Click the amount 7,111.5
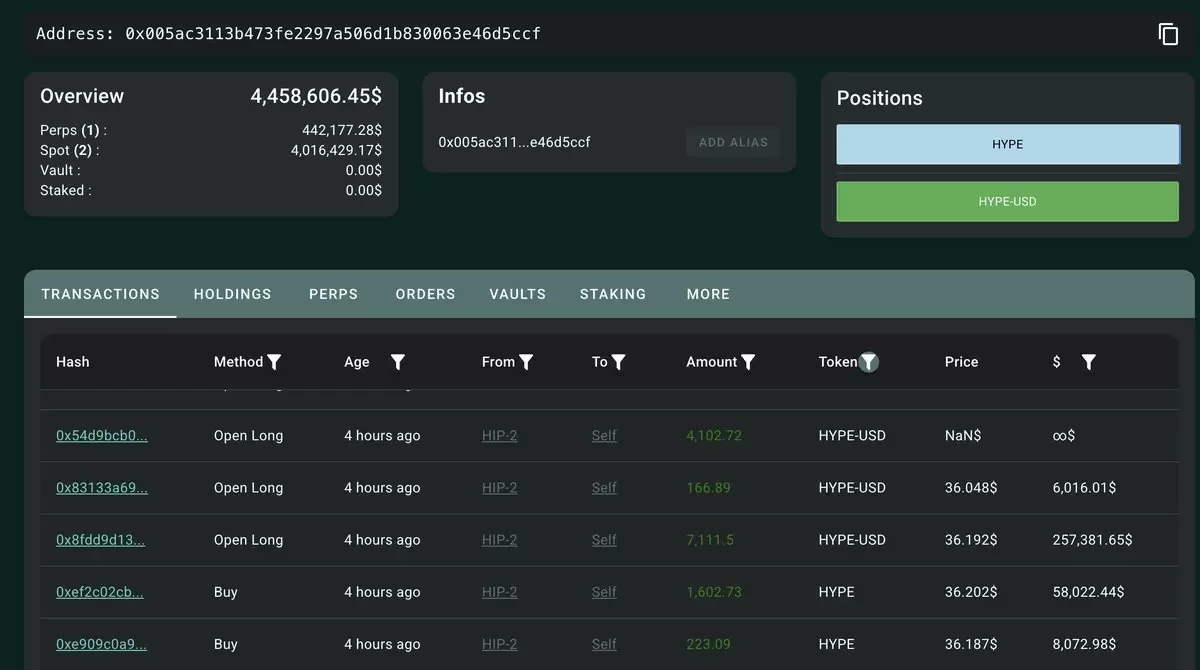The image size is (1200, 670). point(710,540)
